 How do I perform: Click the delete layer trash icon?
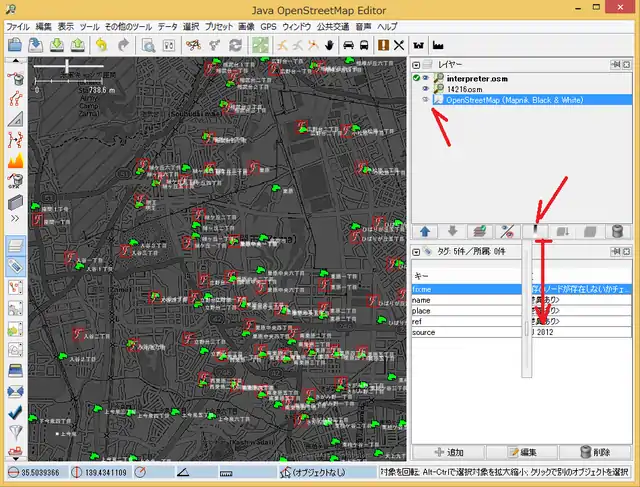point(617,232)
